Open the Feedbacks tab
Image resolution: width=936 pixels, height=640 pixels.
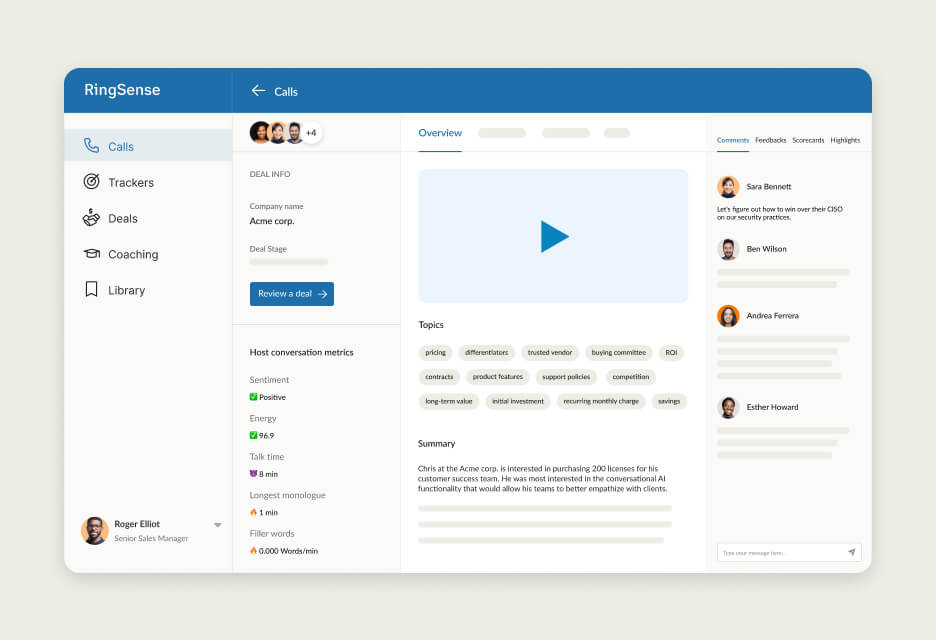(x=770, y=140)
